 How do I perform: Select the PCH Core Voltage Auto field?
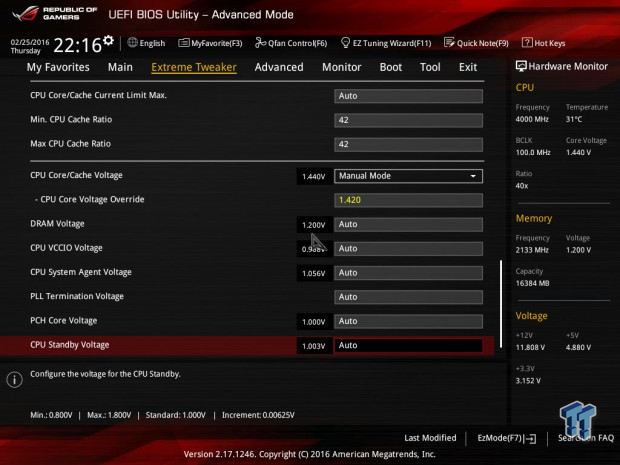(408, 321)
